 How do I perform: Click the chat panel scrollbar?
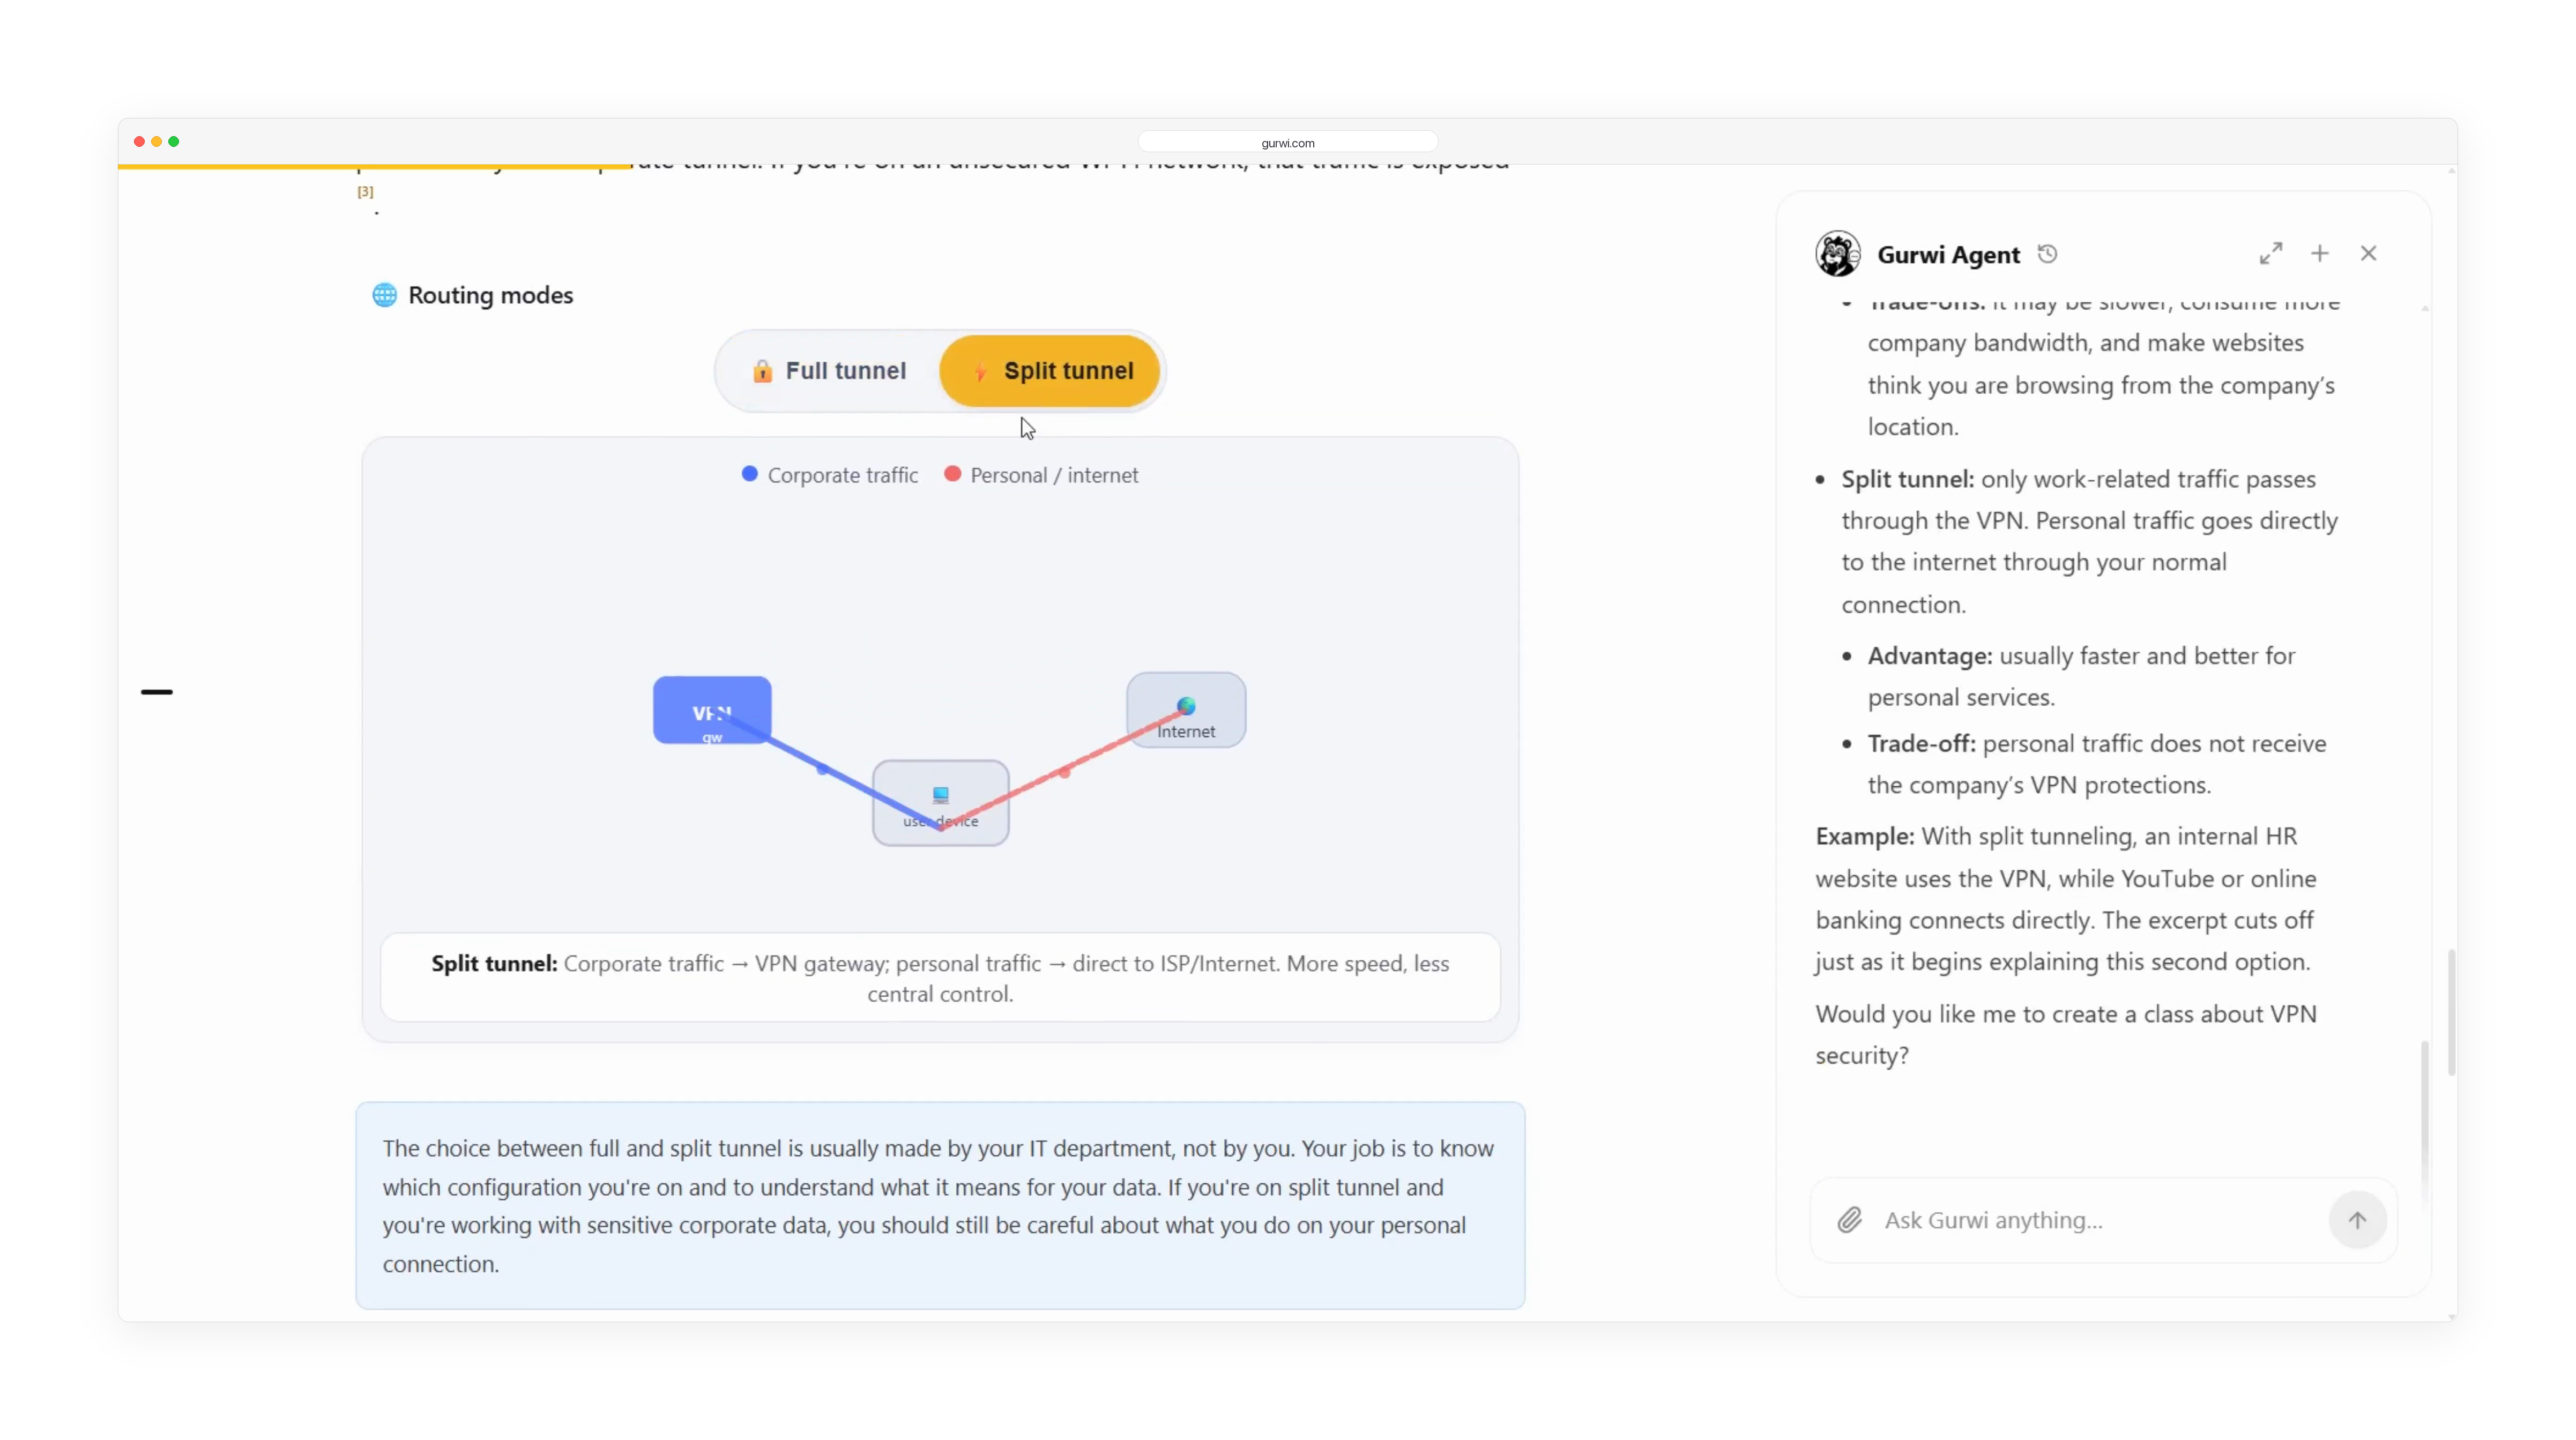pos(2424,1120)
